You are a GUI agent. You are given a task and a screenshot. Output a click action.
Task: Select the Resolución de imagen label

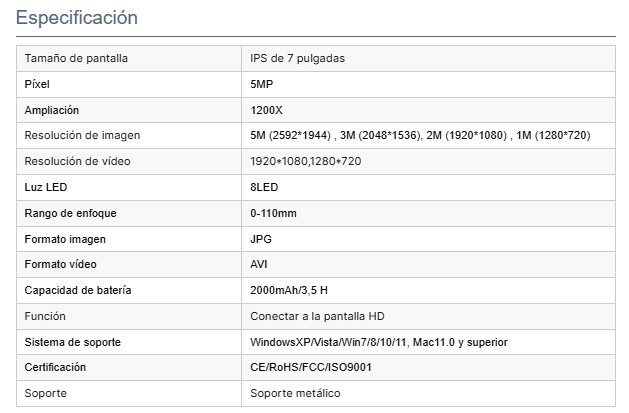point(82,135)
